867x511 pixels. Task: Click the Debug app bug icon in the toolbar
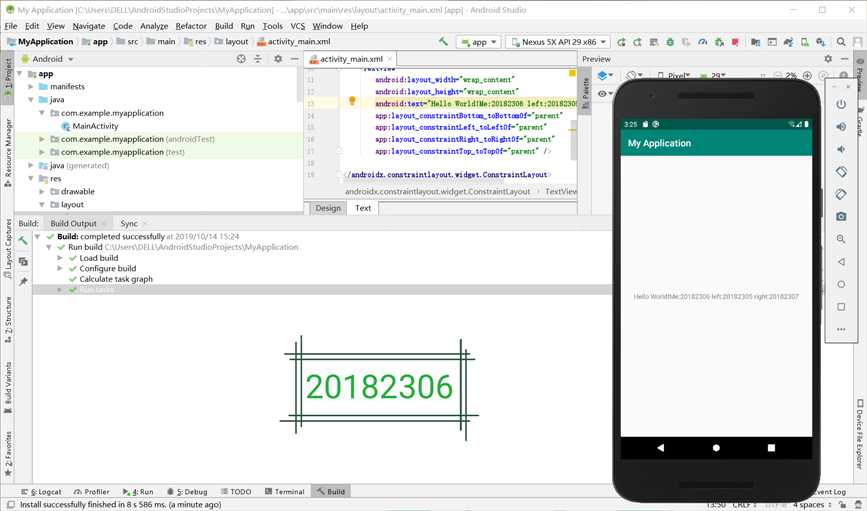[670, 41]
